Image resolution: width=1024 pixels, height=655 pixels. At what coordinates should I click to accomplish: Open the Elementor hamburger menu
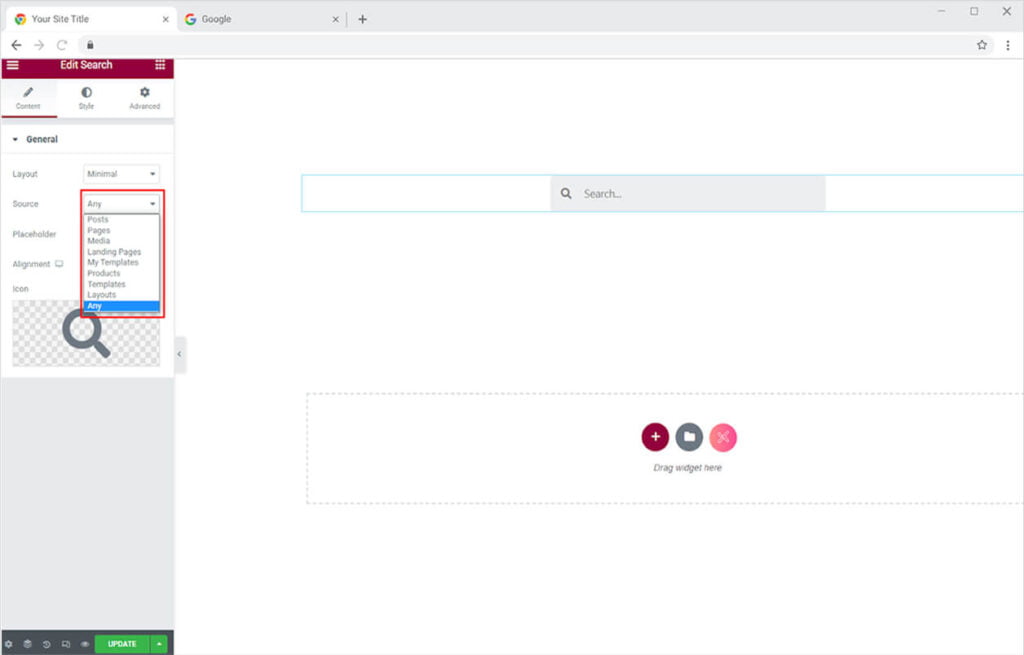tap(12, 65)
